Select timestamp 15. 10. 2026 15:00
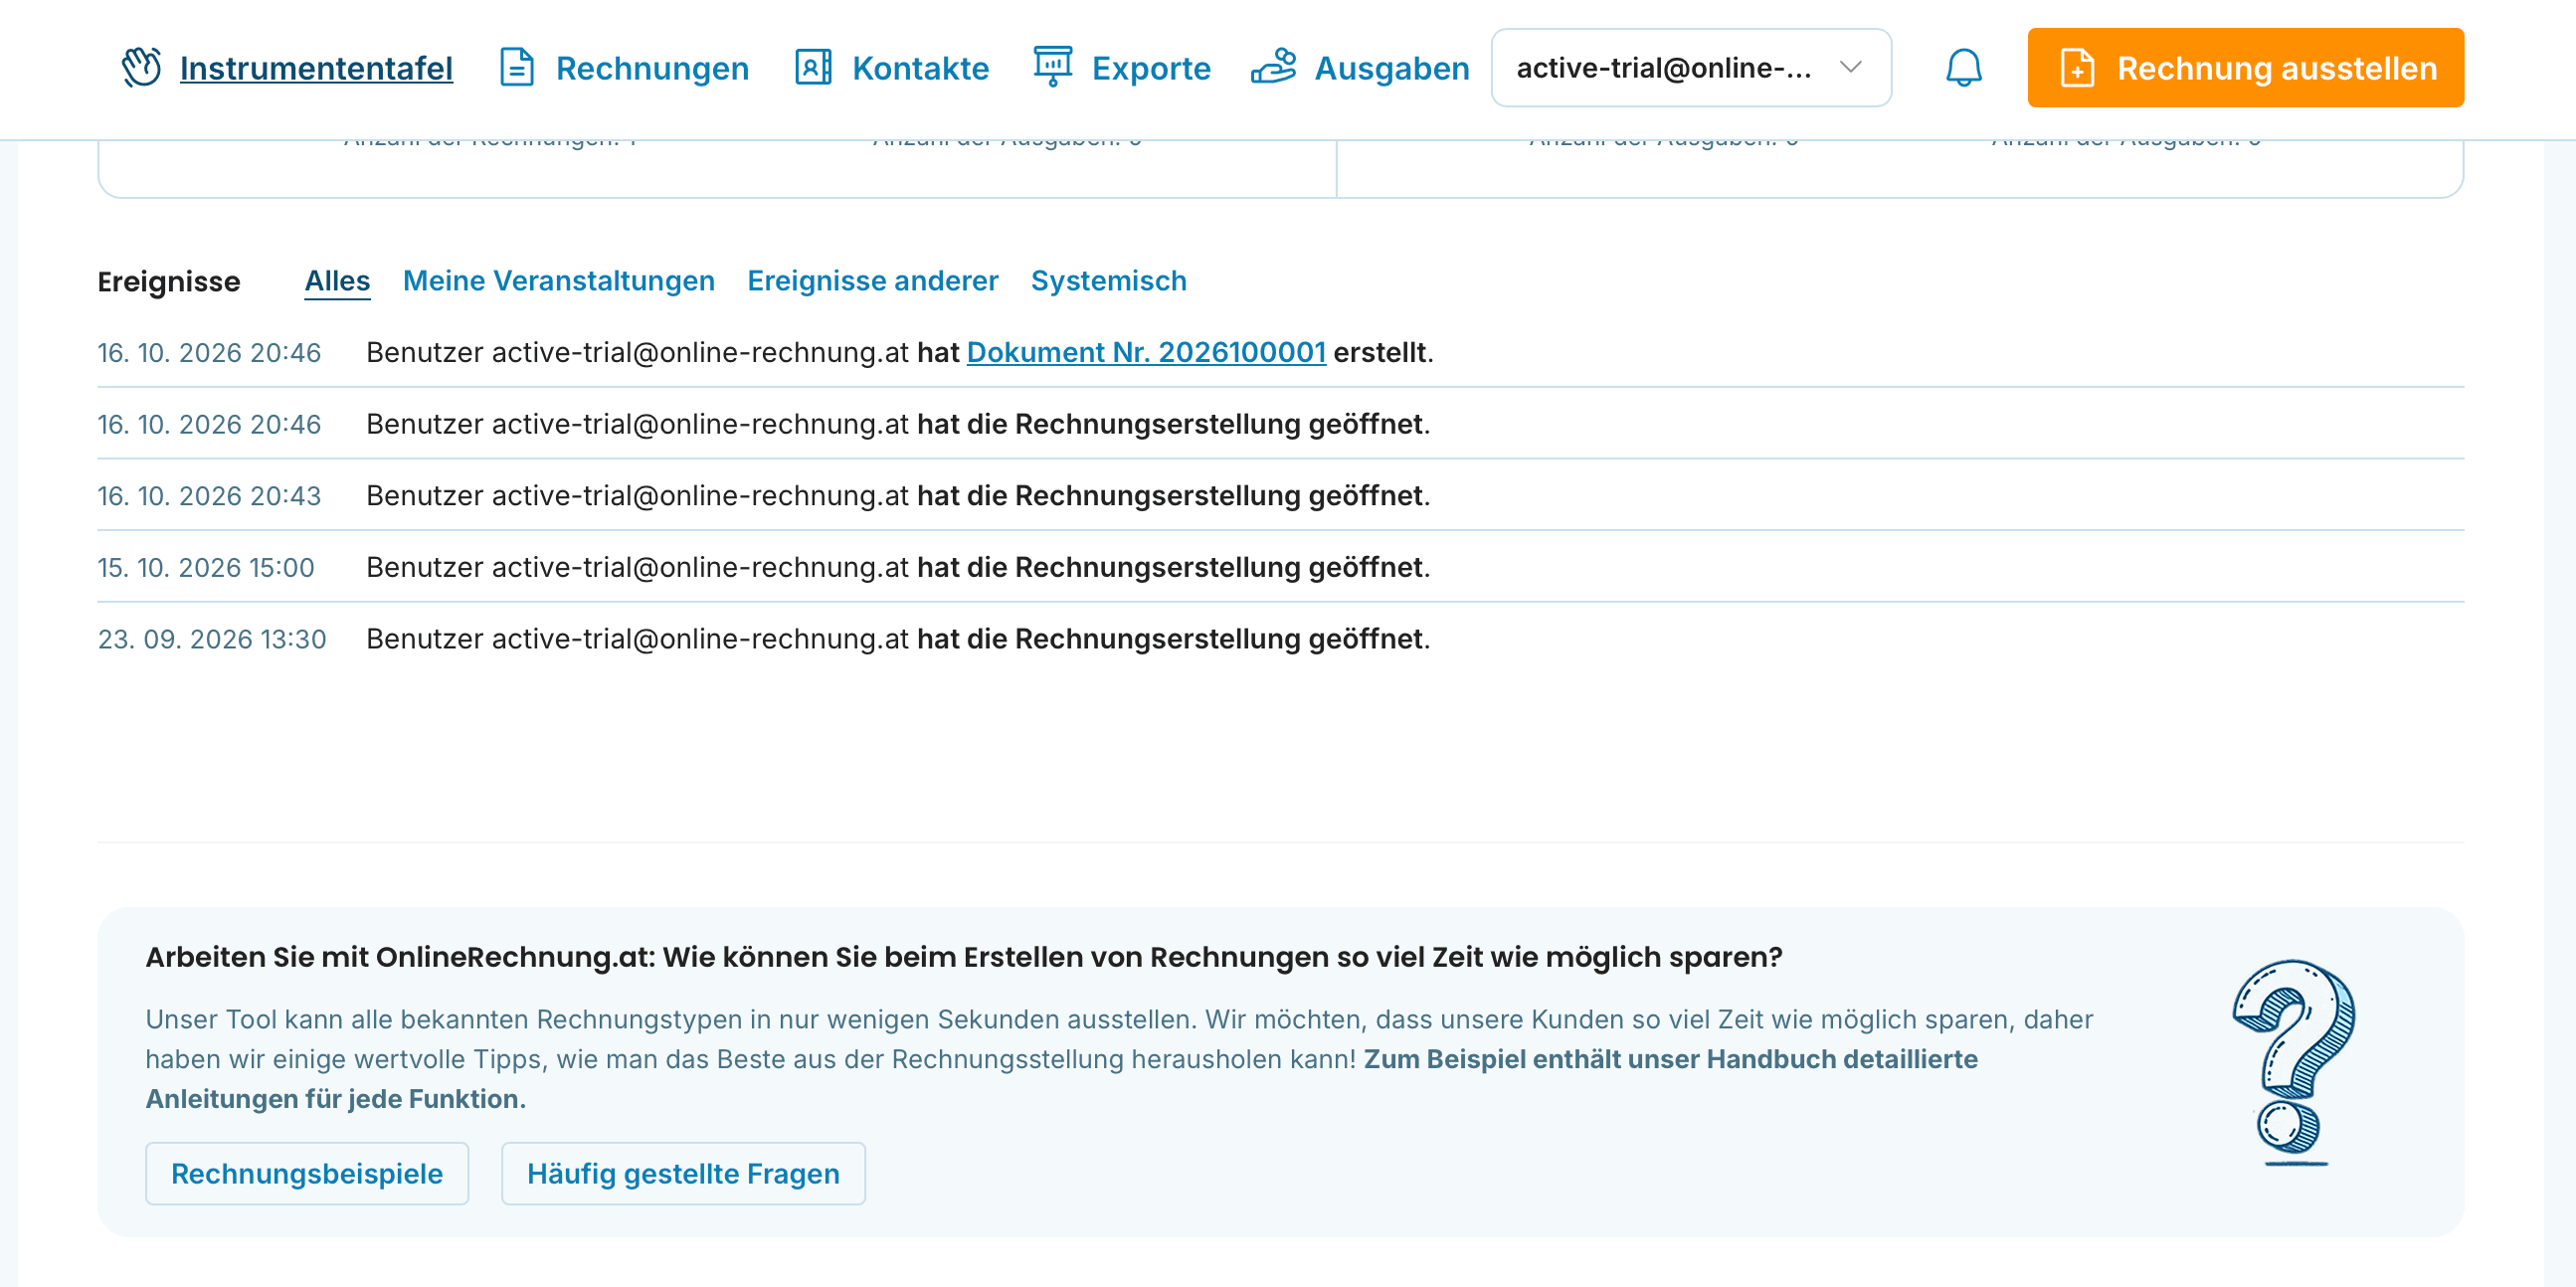This screenshot has width=2576, height=1287. 206,568
